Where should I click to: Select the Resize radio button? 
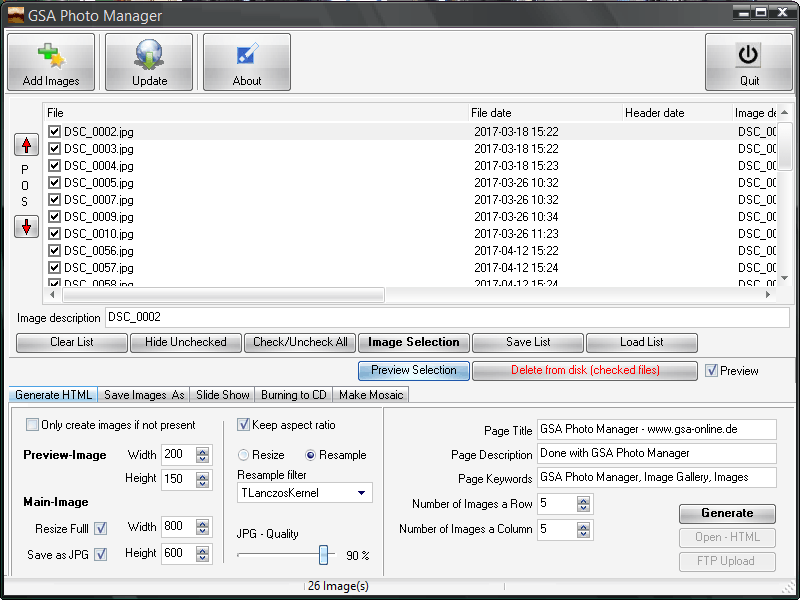[x=244, y=455]
